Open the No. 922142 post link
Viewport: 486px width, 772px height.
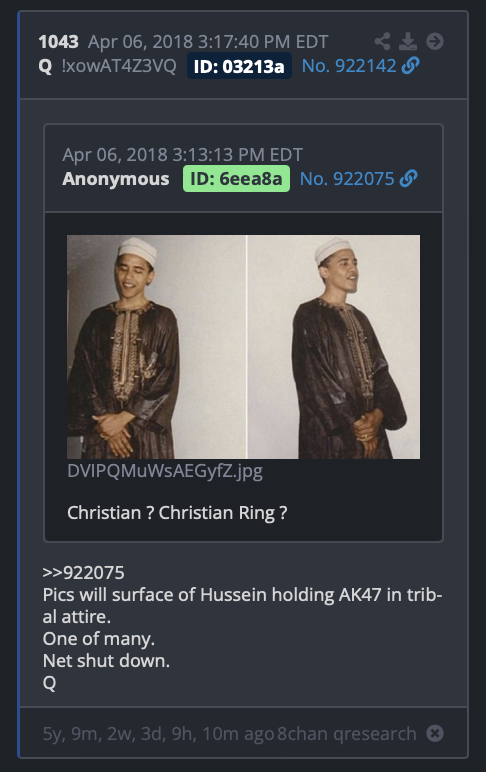tap(349, 66)
